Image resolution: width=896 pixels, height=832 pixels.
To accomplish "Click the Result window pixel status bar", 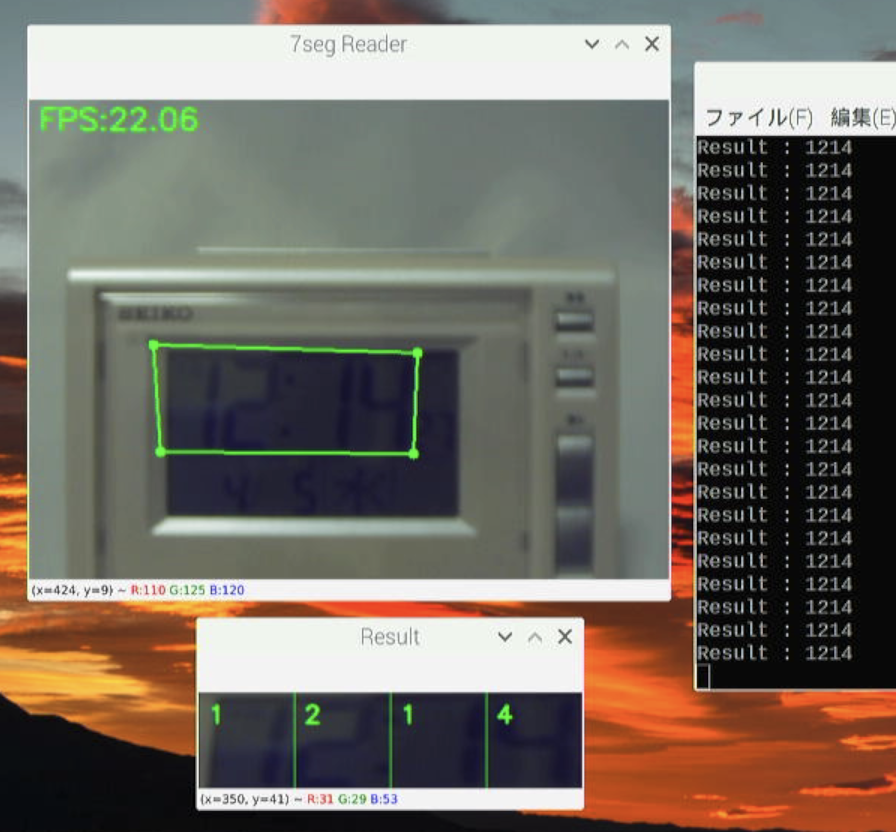I will tap(390, 799).
